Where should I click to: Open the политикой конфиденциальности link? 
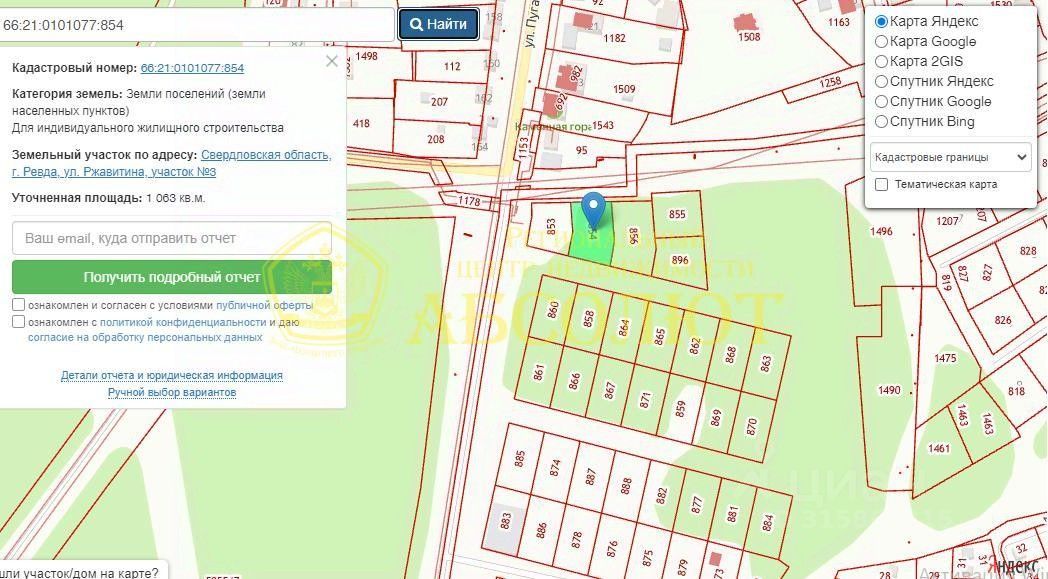point(183,322)
